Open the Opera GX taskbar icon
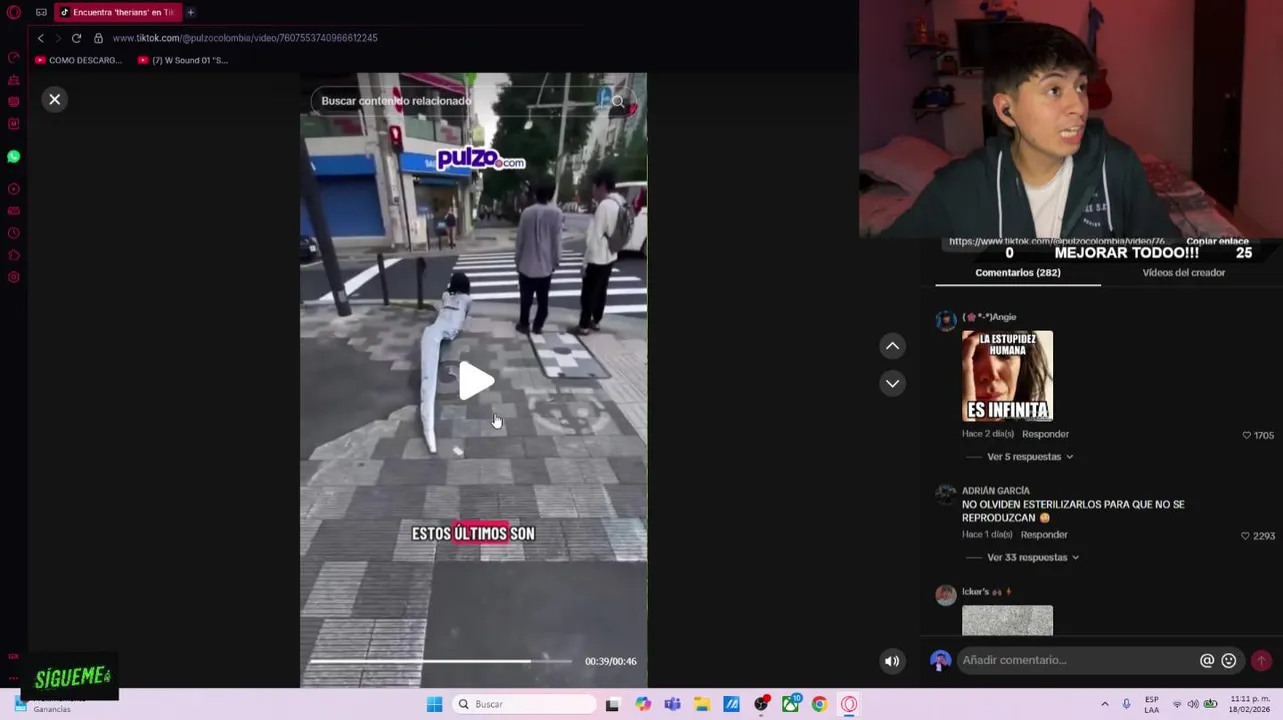The height and width of the screenshot is (720, 1283). 849,704
